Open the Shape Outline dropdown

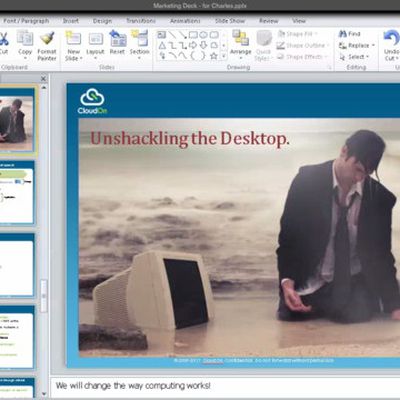pyautogui.click(x=303, y=45)
